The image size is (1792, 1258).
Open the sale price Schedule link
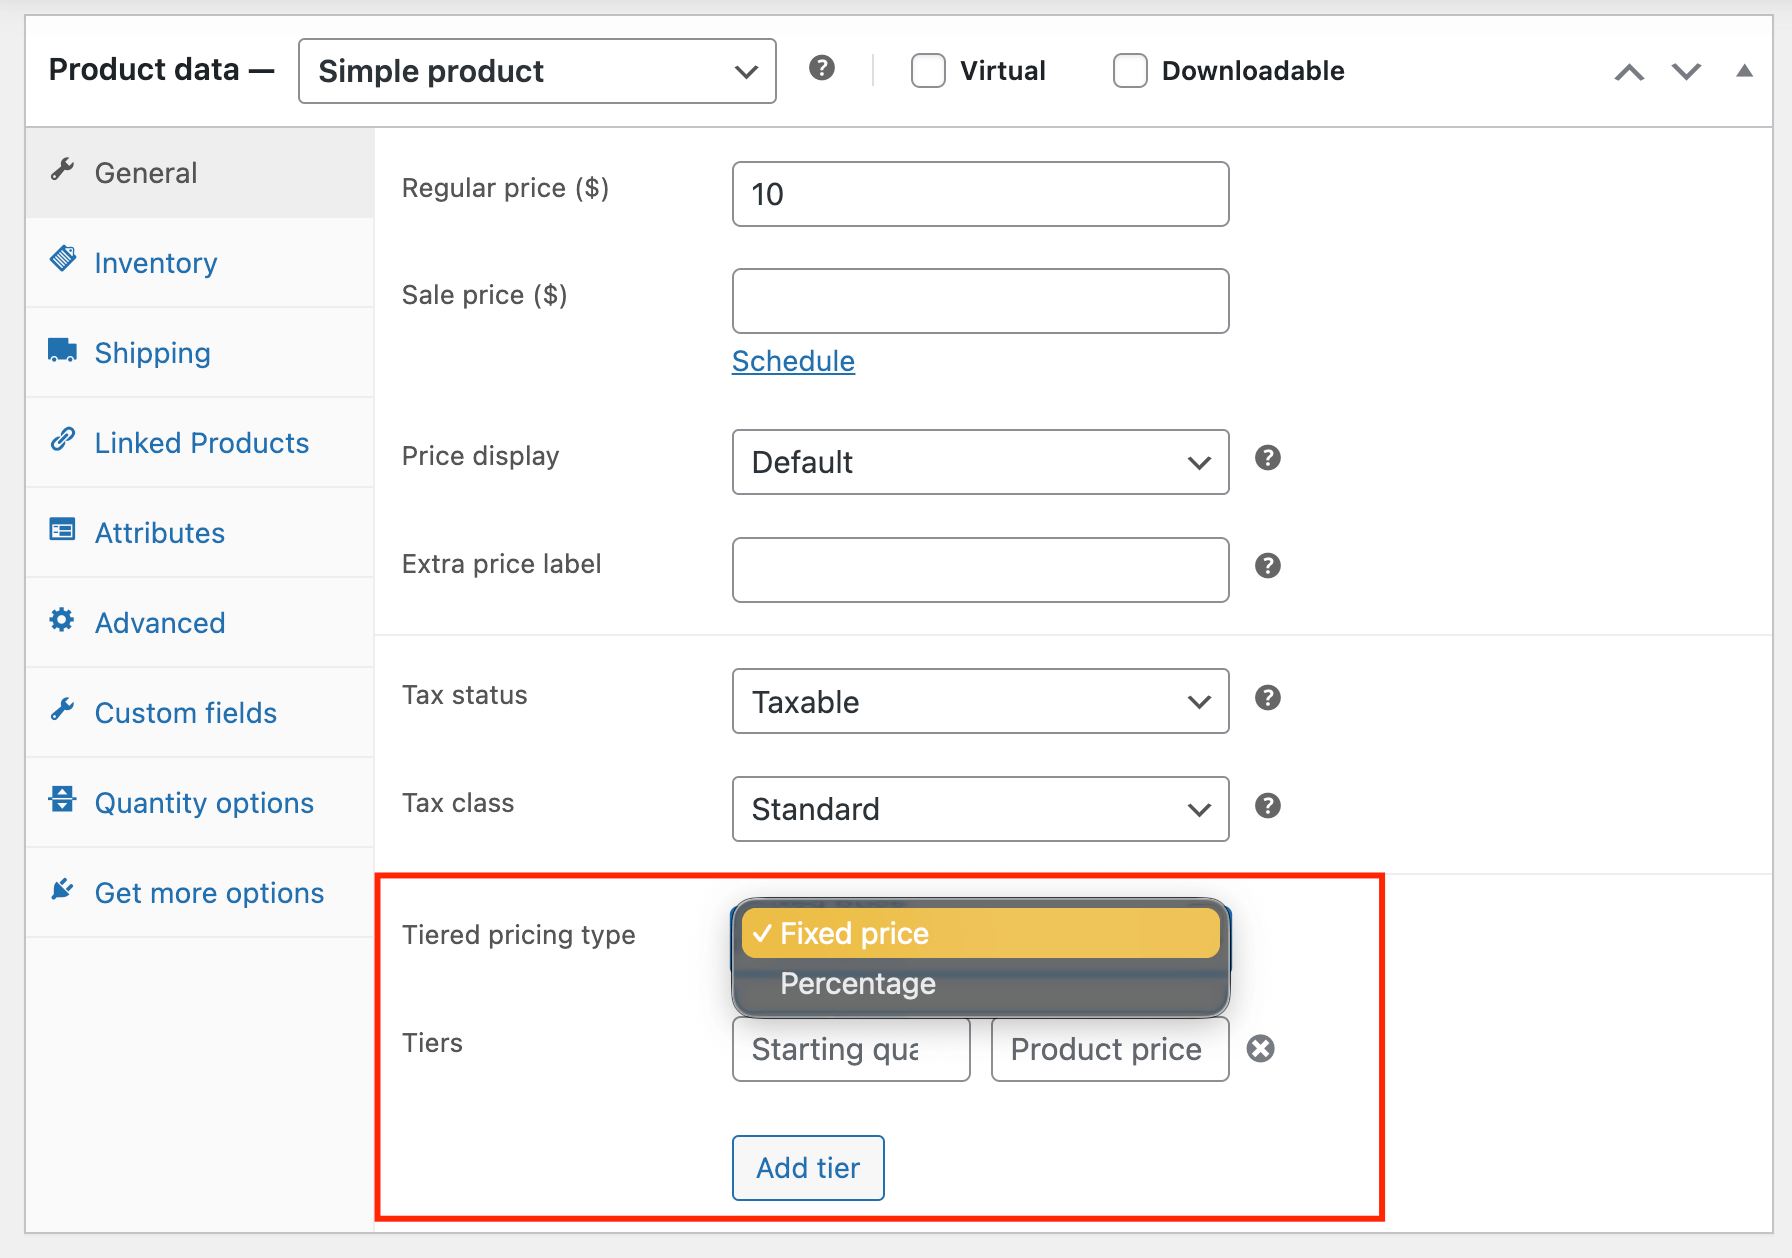coord(793,361)
